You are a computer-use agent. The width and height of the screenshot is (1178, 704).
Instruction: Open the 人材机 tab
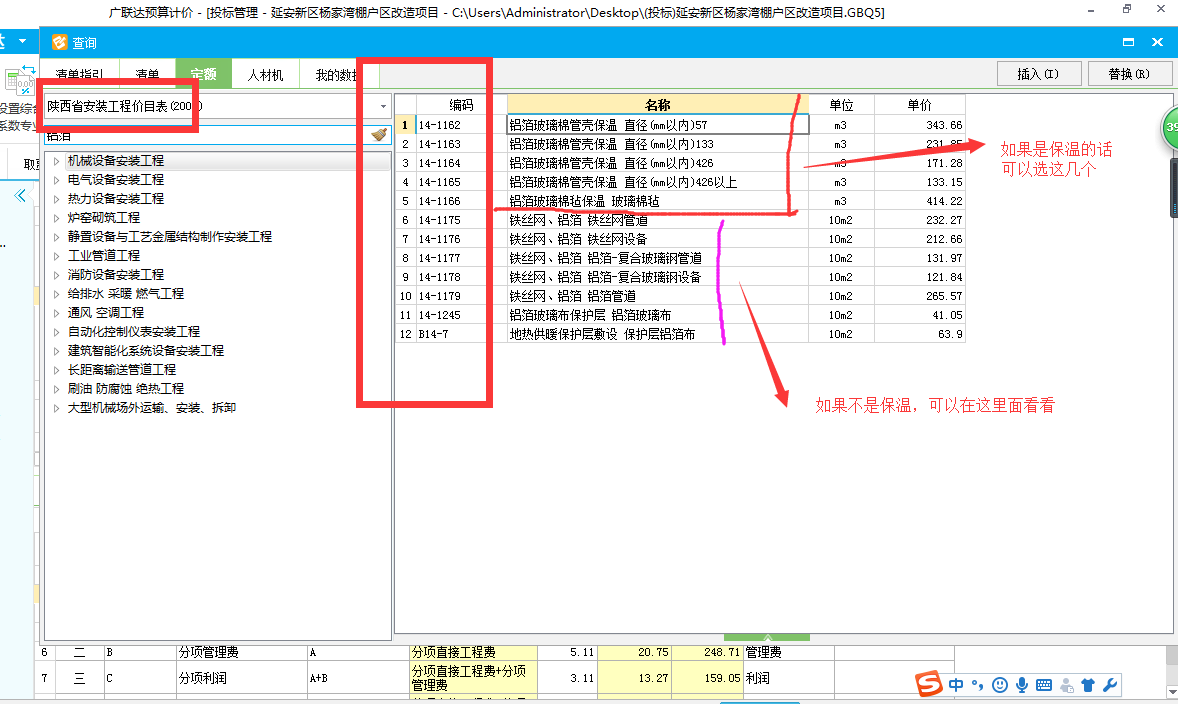coord(265,74)
